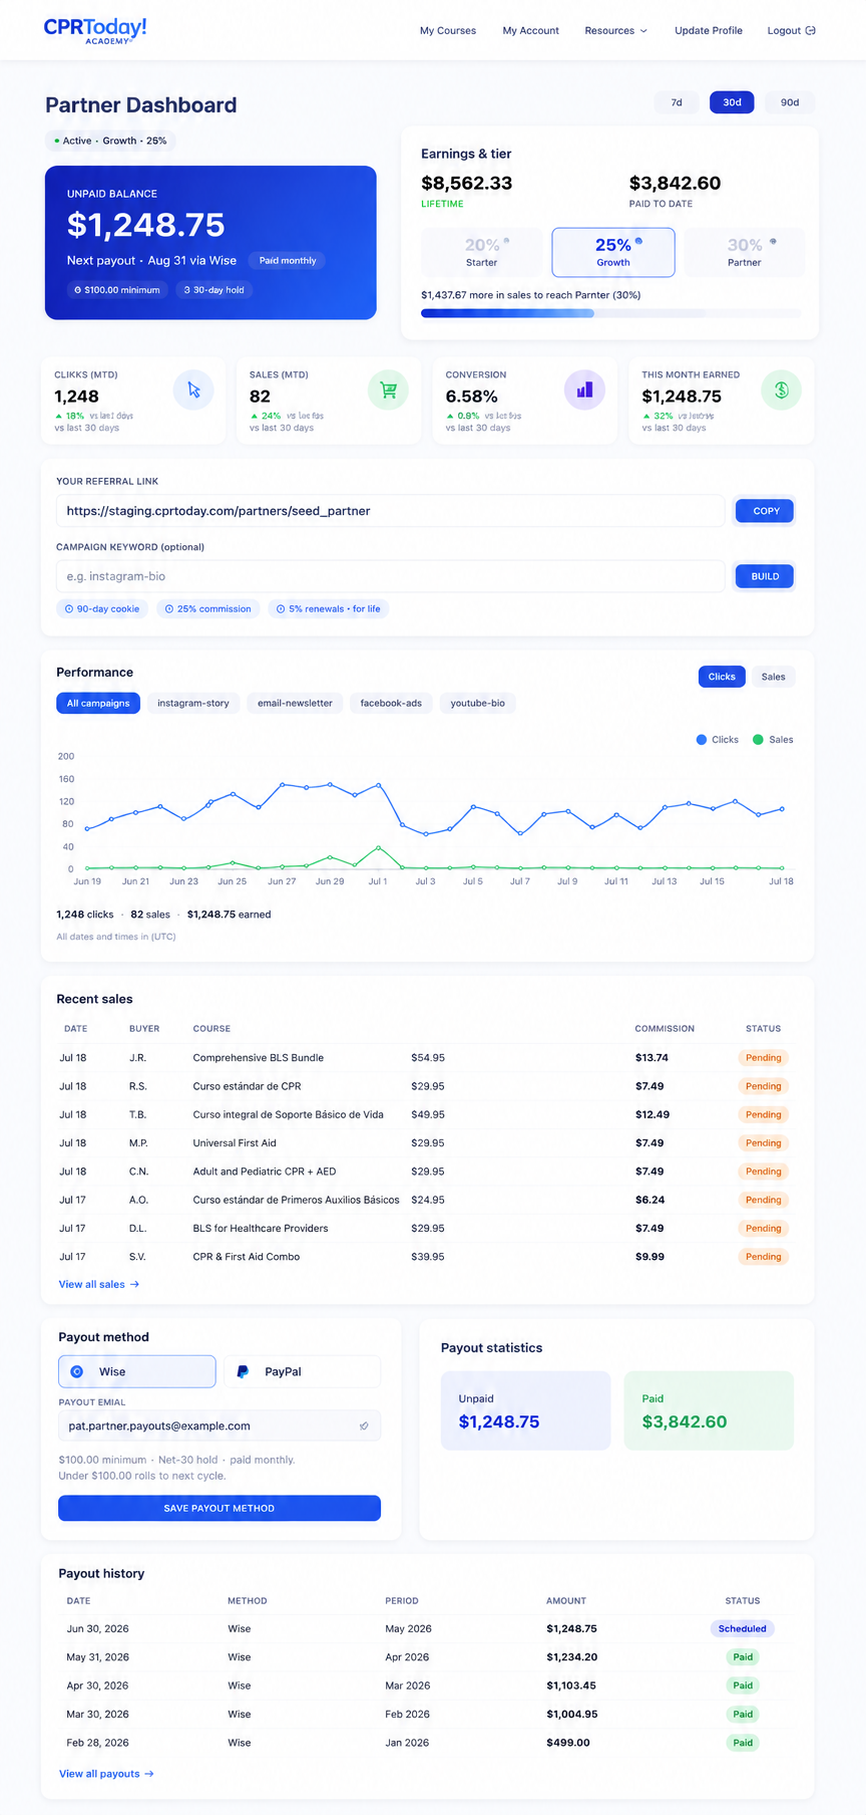Click the campaign keyword input field

coord(390,577)
